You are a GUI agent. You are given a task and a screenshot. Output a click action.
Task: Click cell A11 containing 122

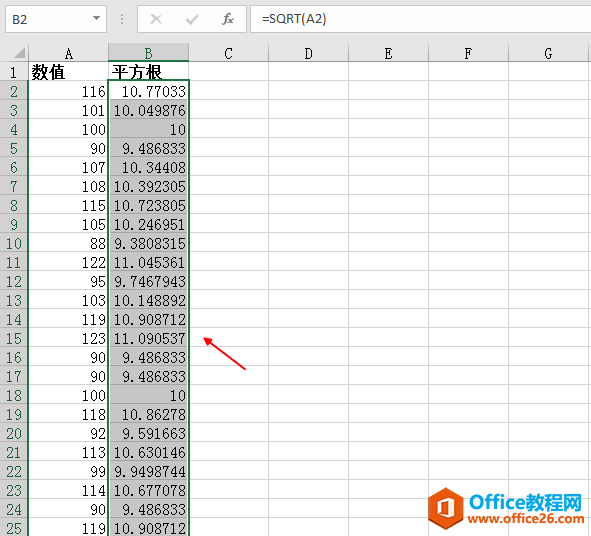(68, 262)
